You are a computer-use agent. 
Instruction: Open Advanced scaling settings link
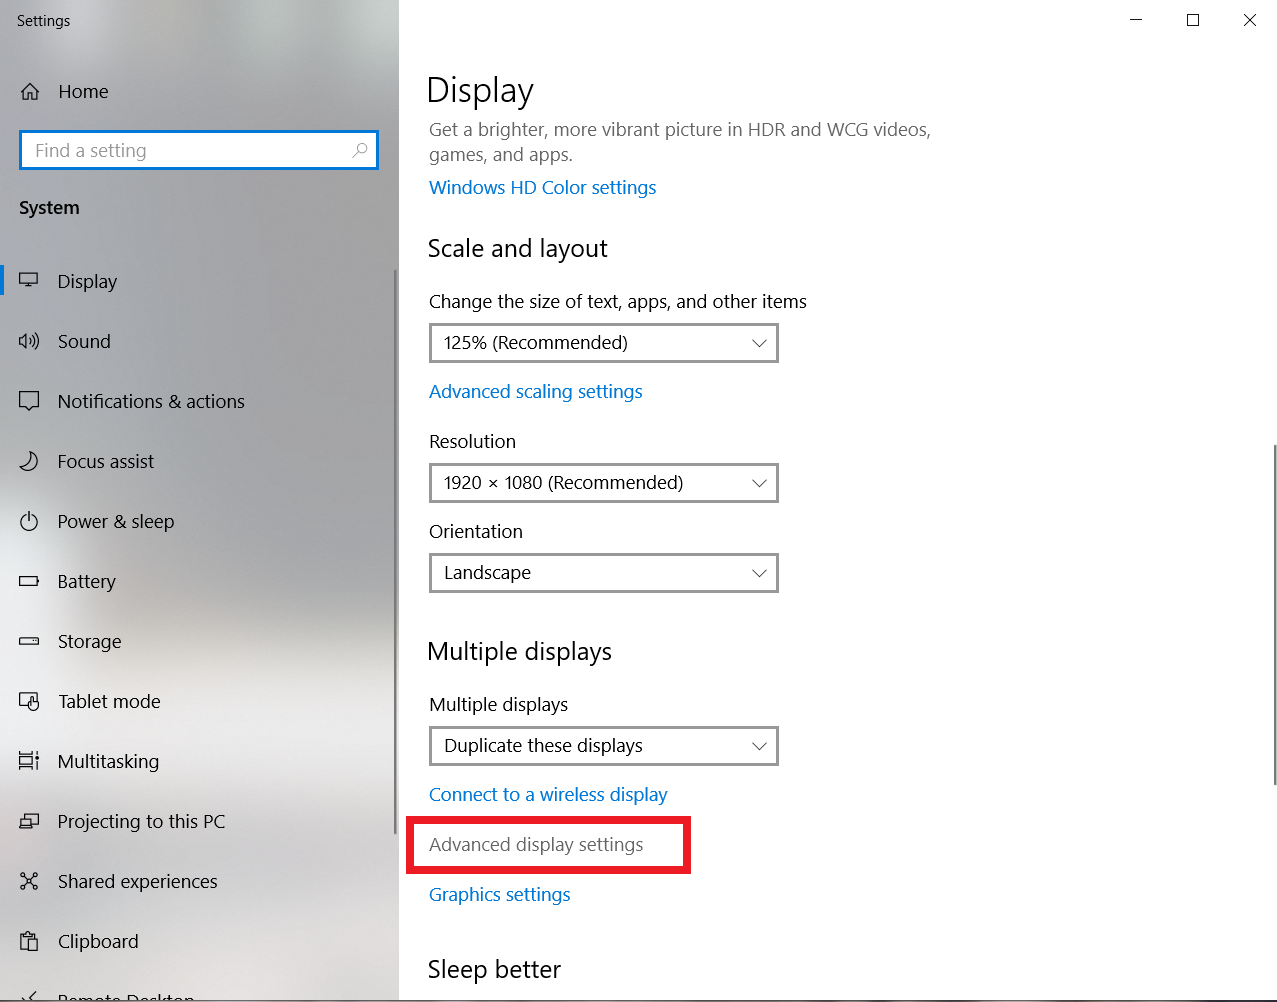point(536,392)
